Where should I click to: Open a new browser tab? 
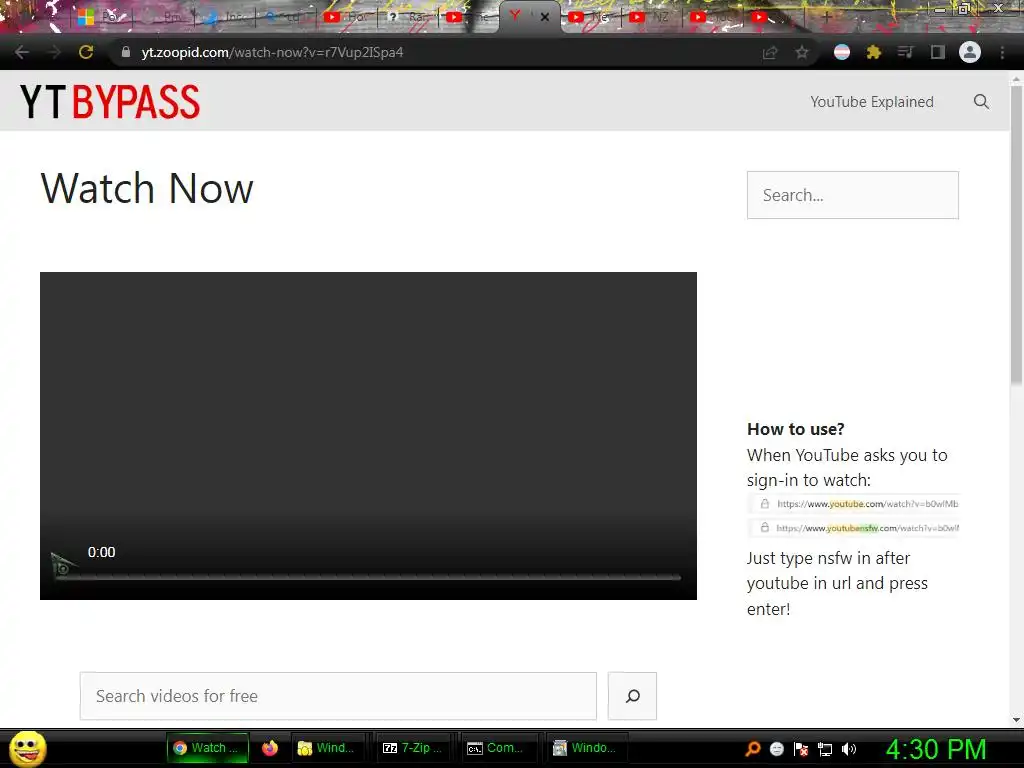[827, 17]
